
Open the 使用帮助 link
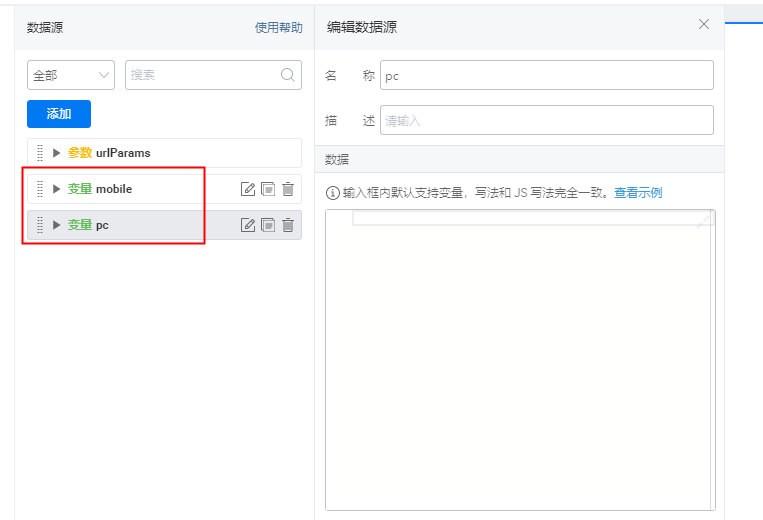(x=279, y=28)
